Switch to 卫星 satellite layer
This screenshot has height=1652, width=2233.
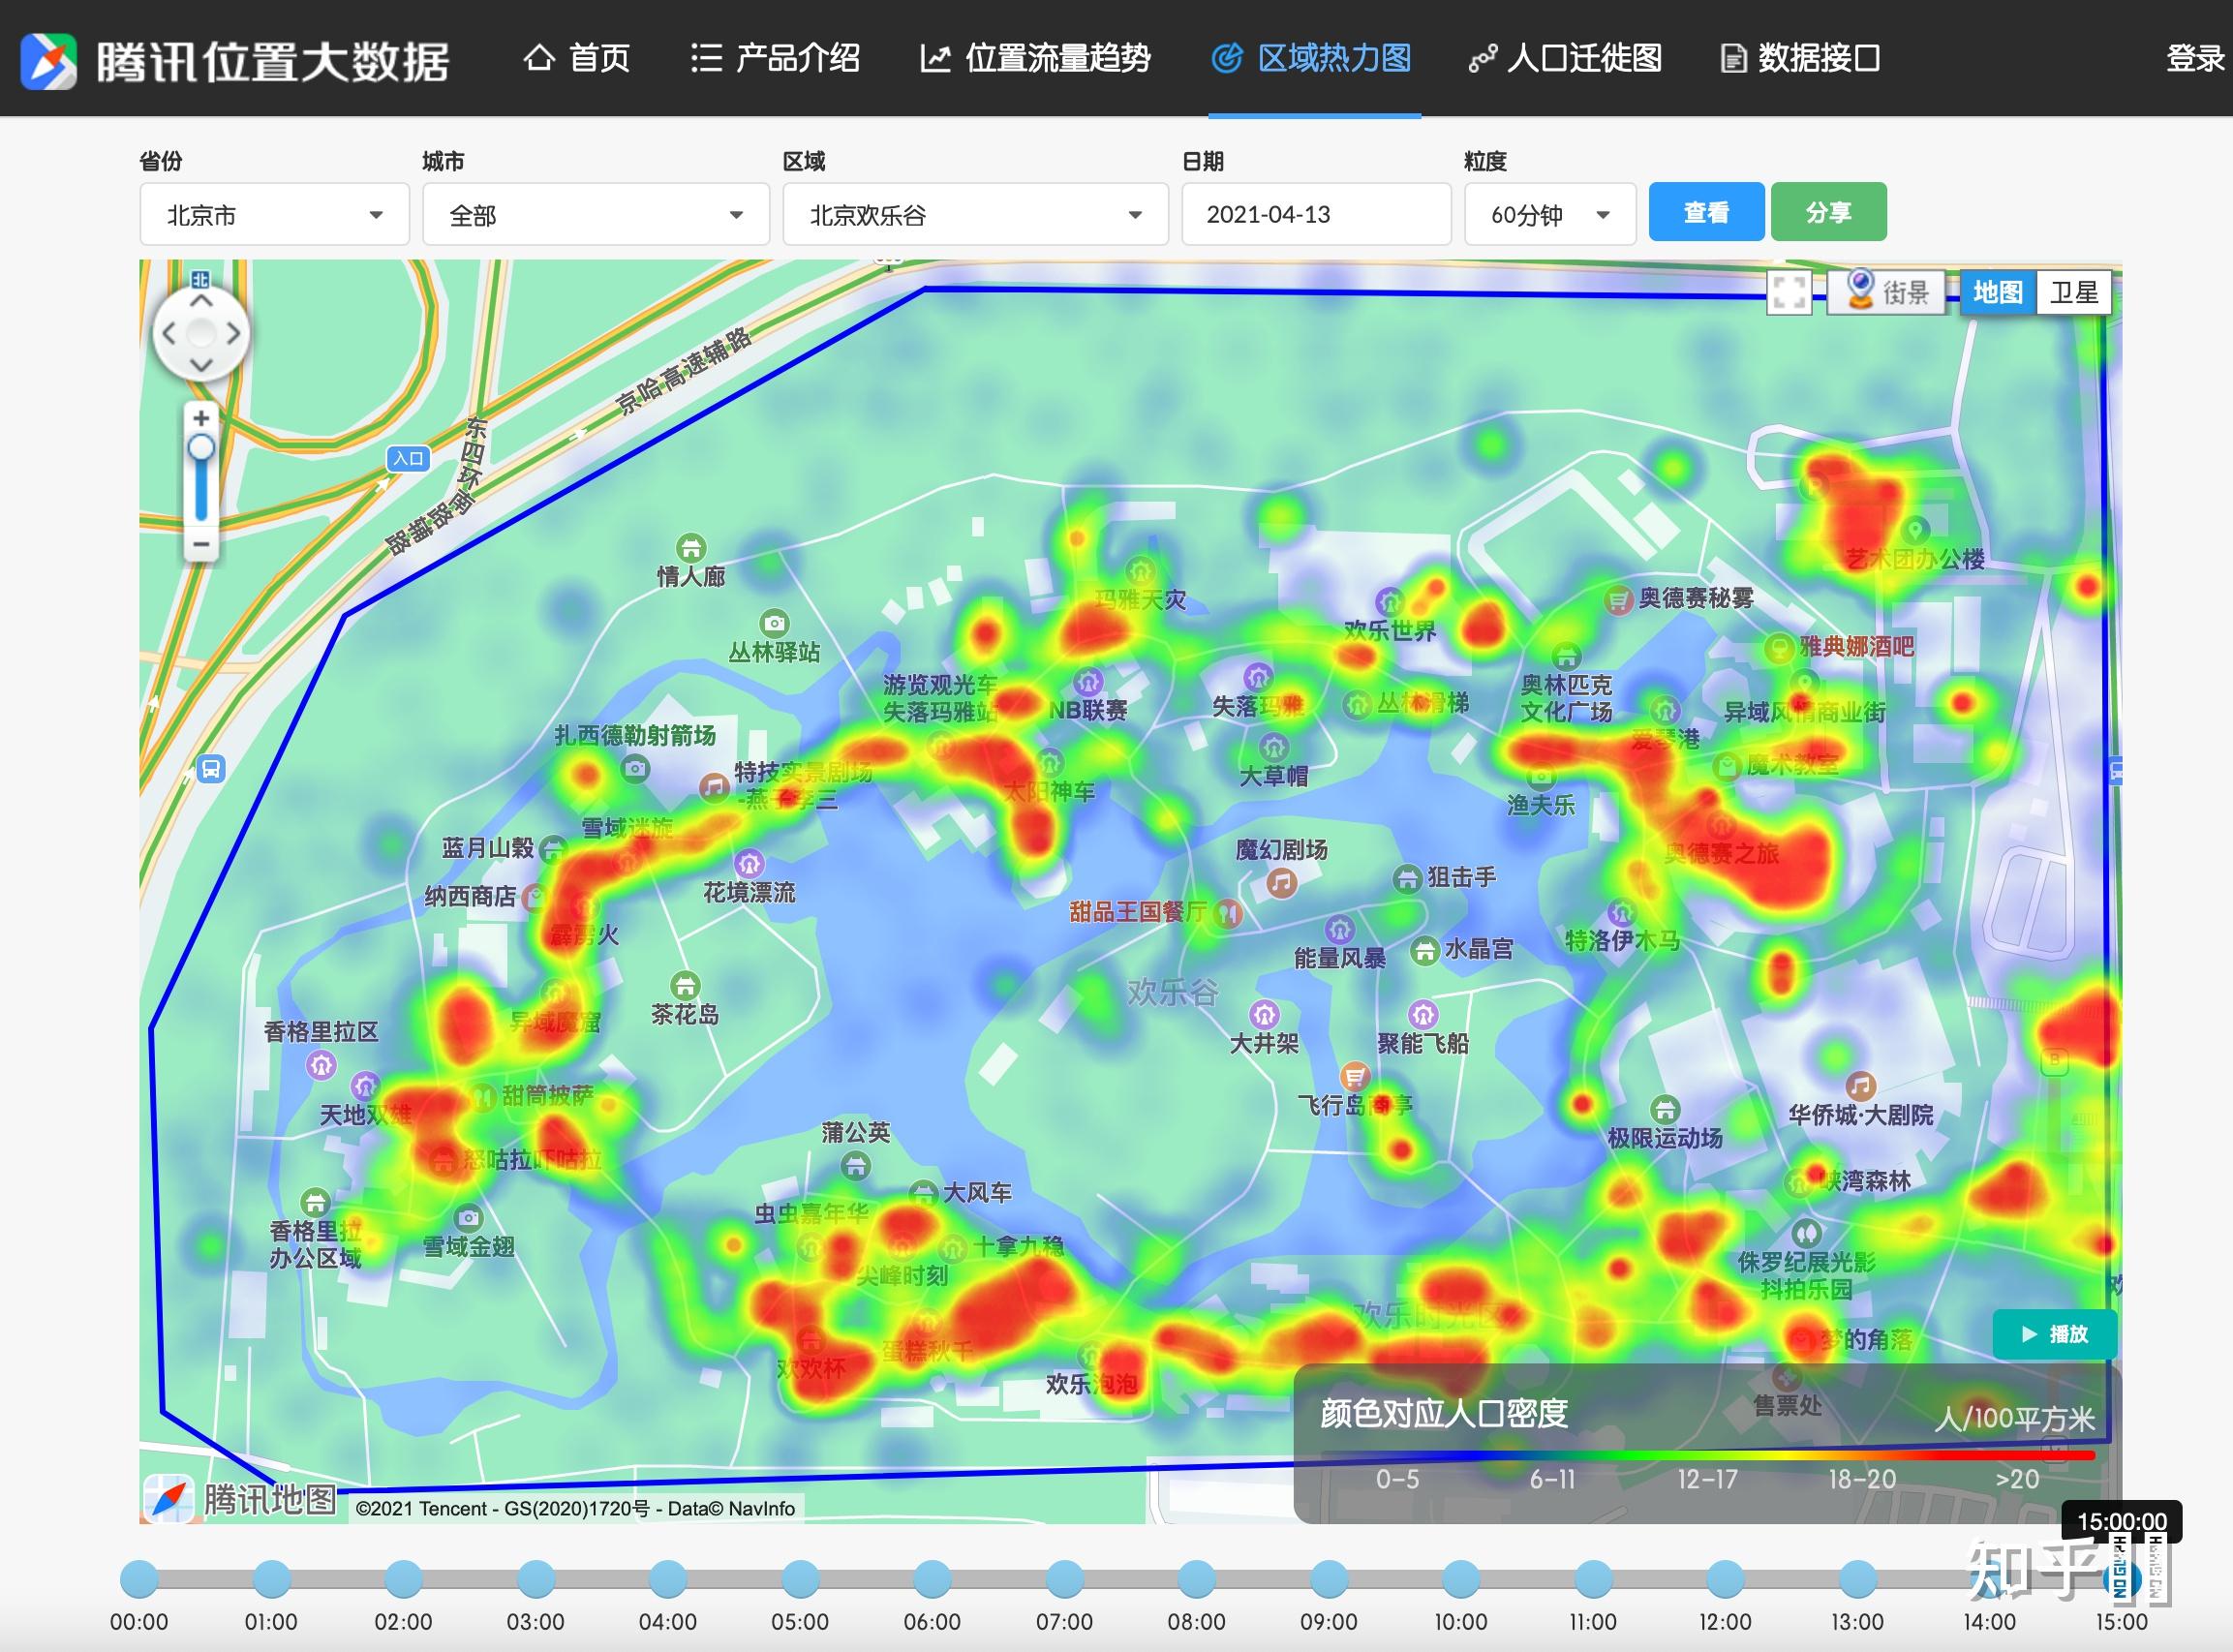[2074, 292]
